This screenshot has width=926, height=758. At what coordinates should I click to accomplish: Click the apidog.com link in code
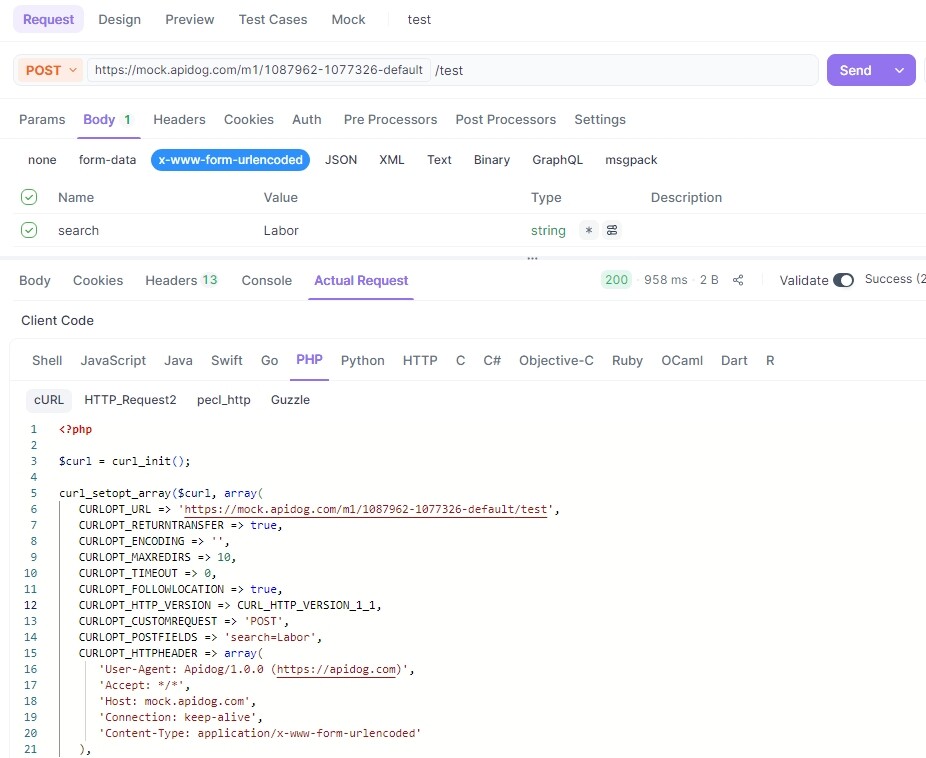coord(337,669)
